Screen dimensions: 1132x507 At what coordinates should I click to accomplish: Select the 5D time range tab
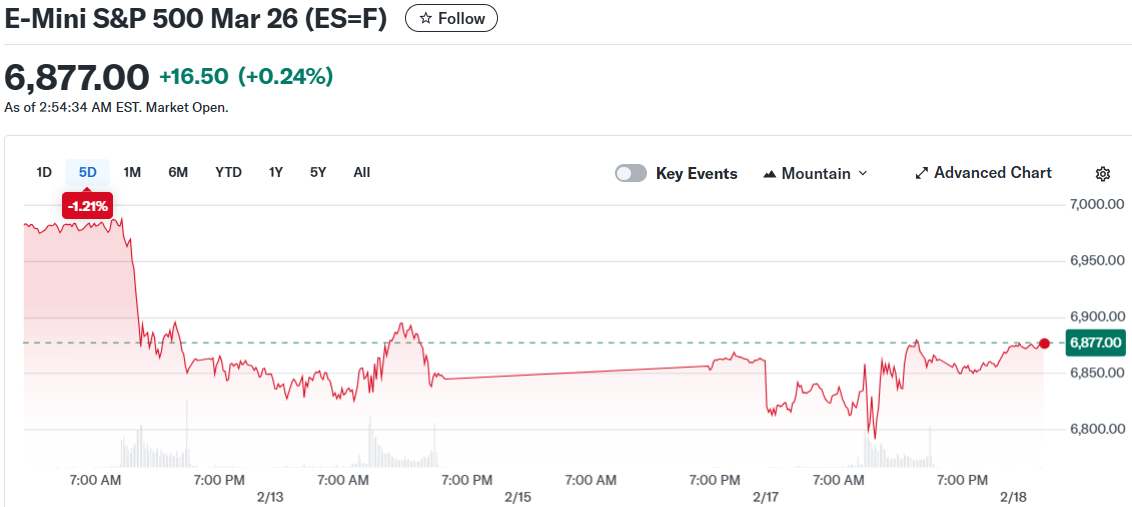tap(88, 172)
